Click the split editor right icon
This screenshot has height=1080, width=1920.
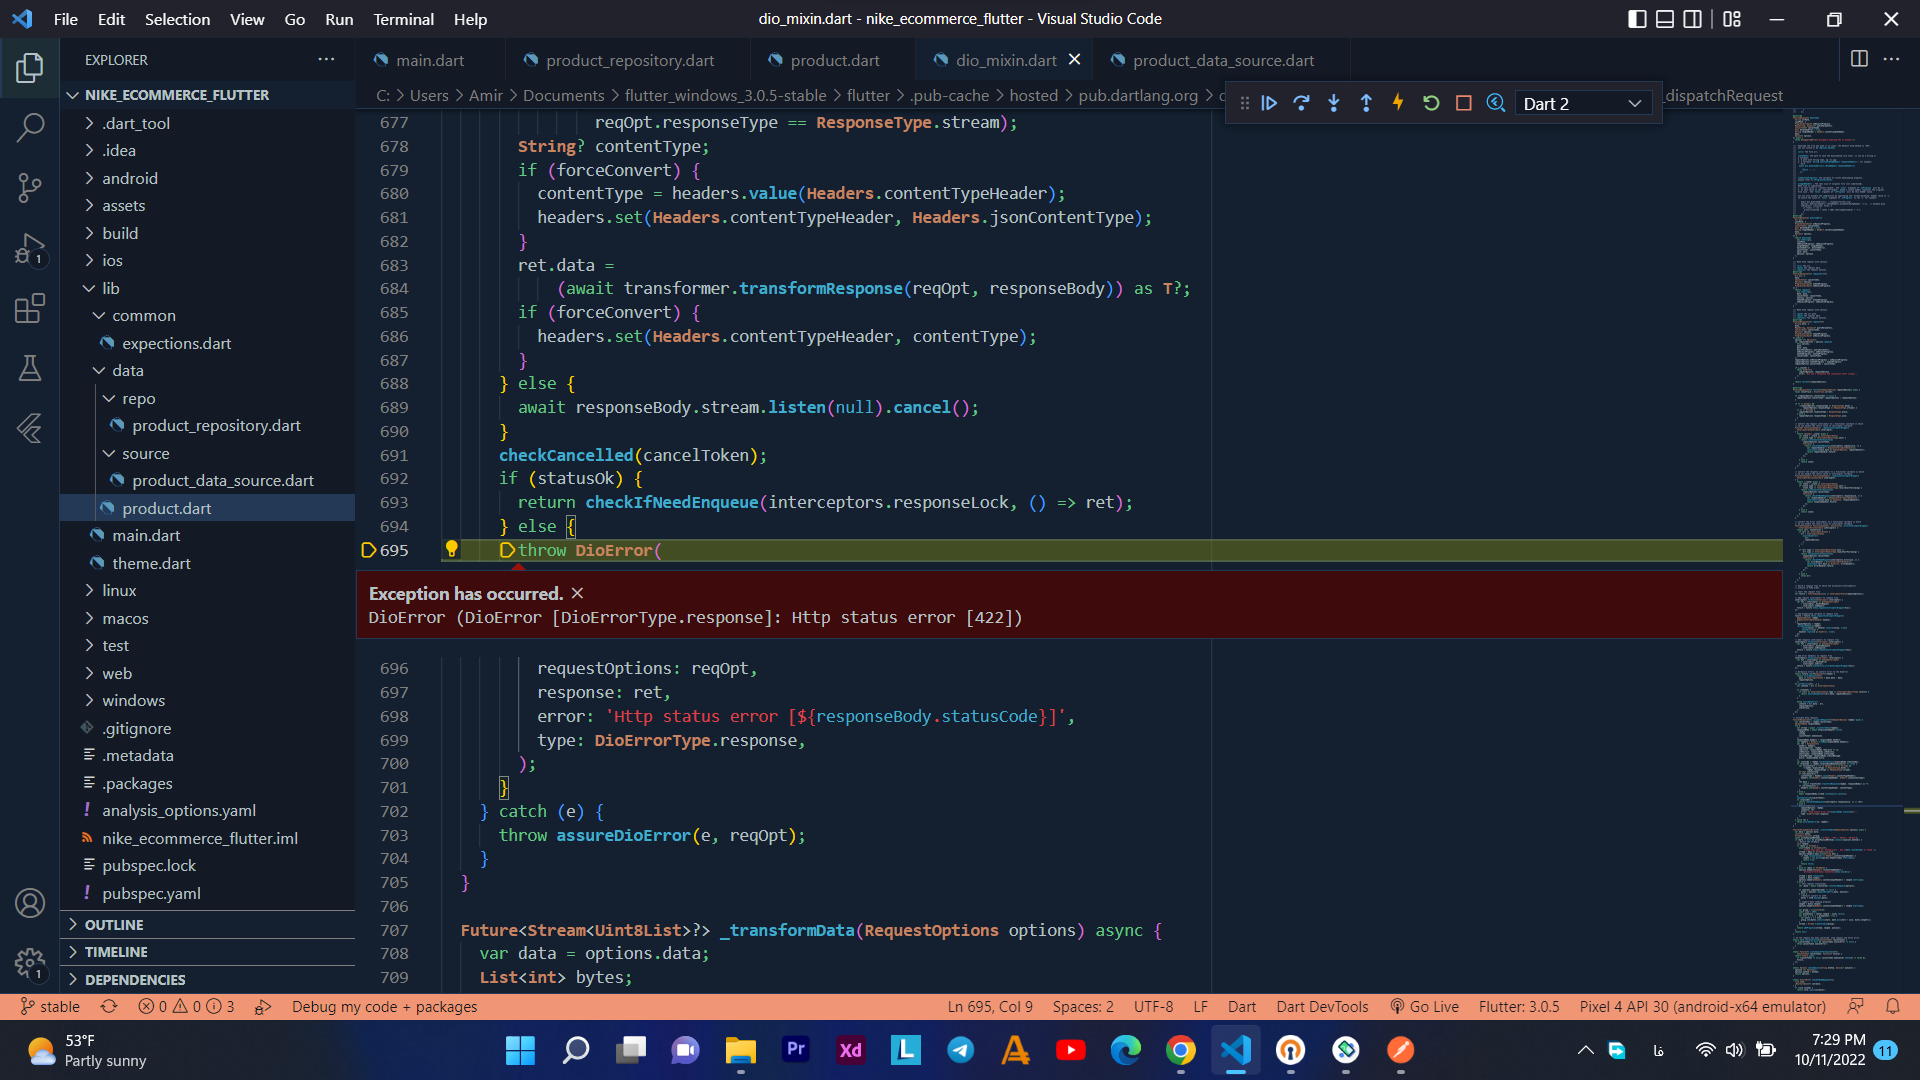click(1859, 59)
